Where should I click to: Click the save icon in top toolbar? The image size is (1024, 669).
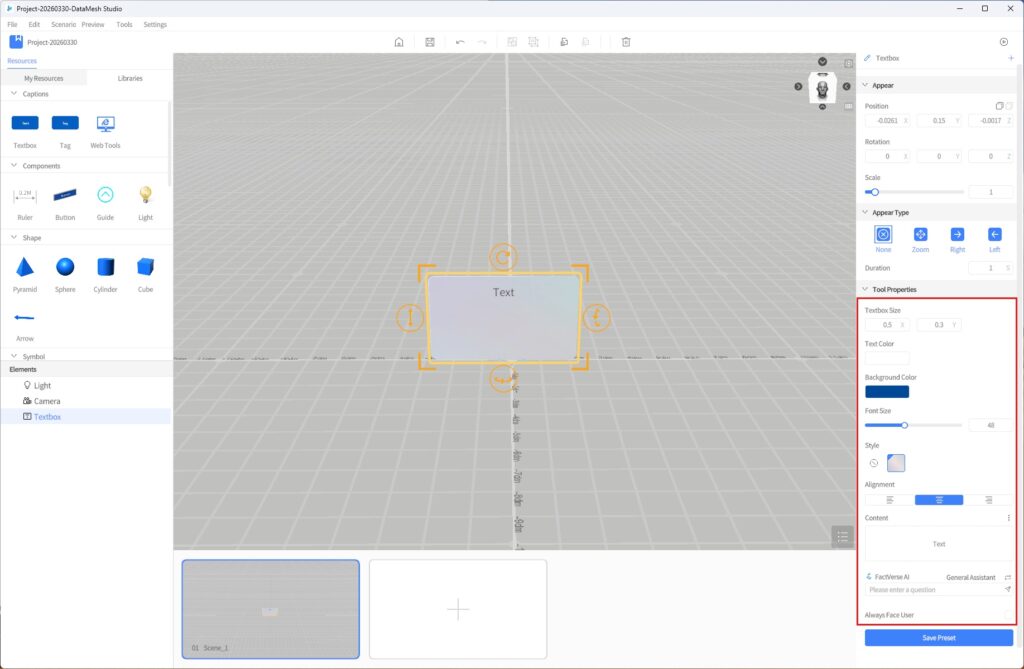point(429,42)
